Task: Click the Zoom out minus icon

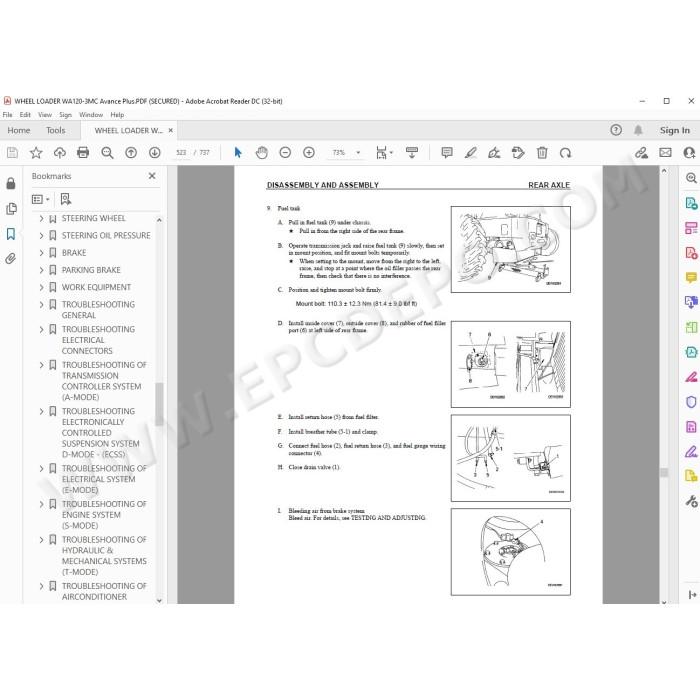Action: tap(285, 153)
